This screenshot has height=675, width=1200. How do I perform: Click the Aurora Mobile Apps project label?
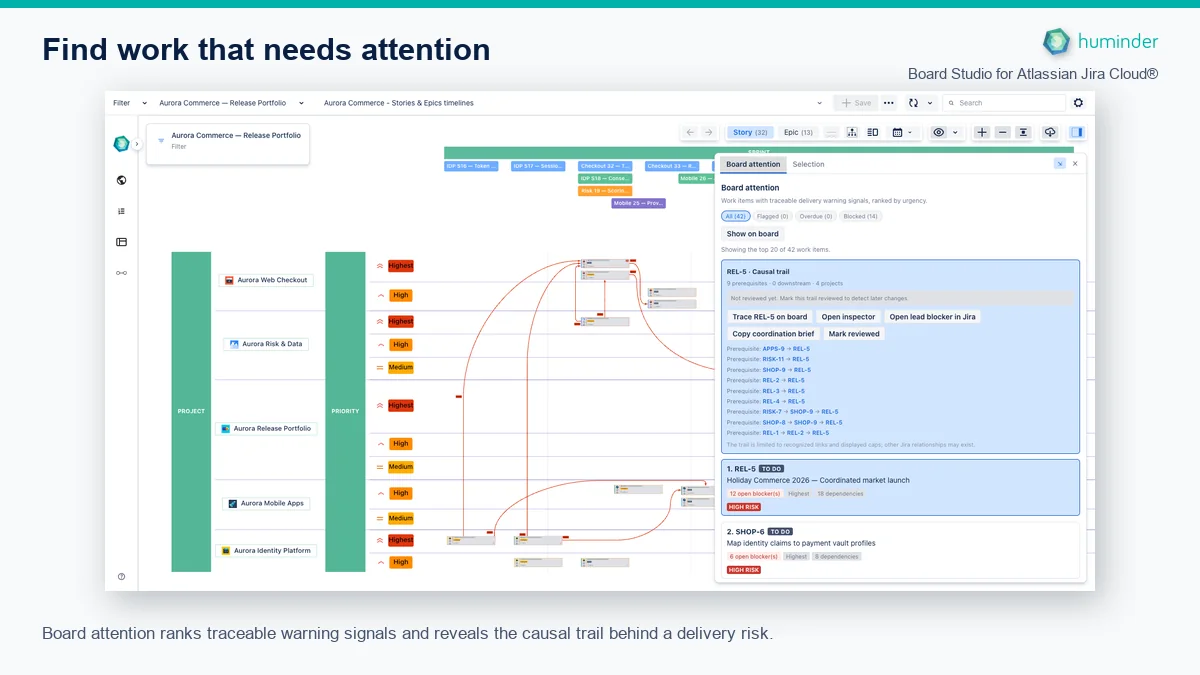click(266, 503)
